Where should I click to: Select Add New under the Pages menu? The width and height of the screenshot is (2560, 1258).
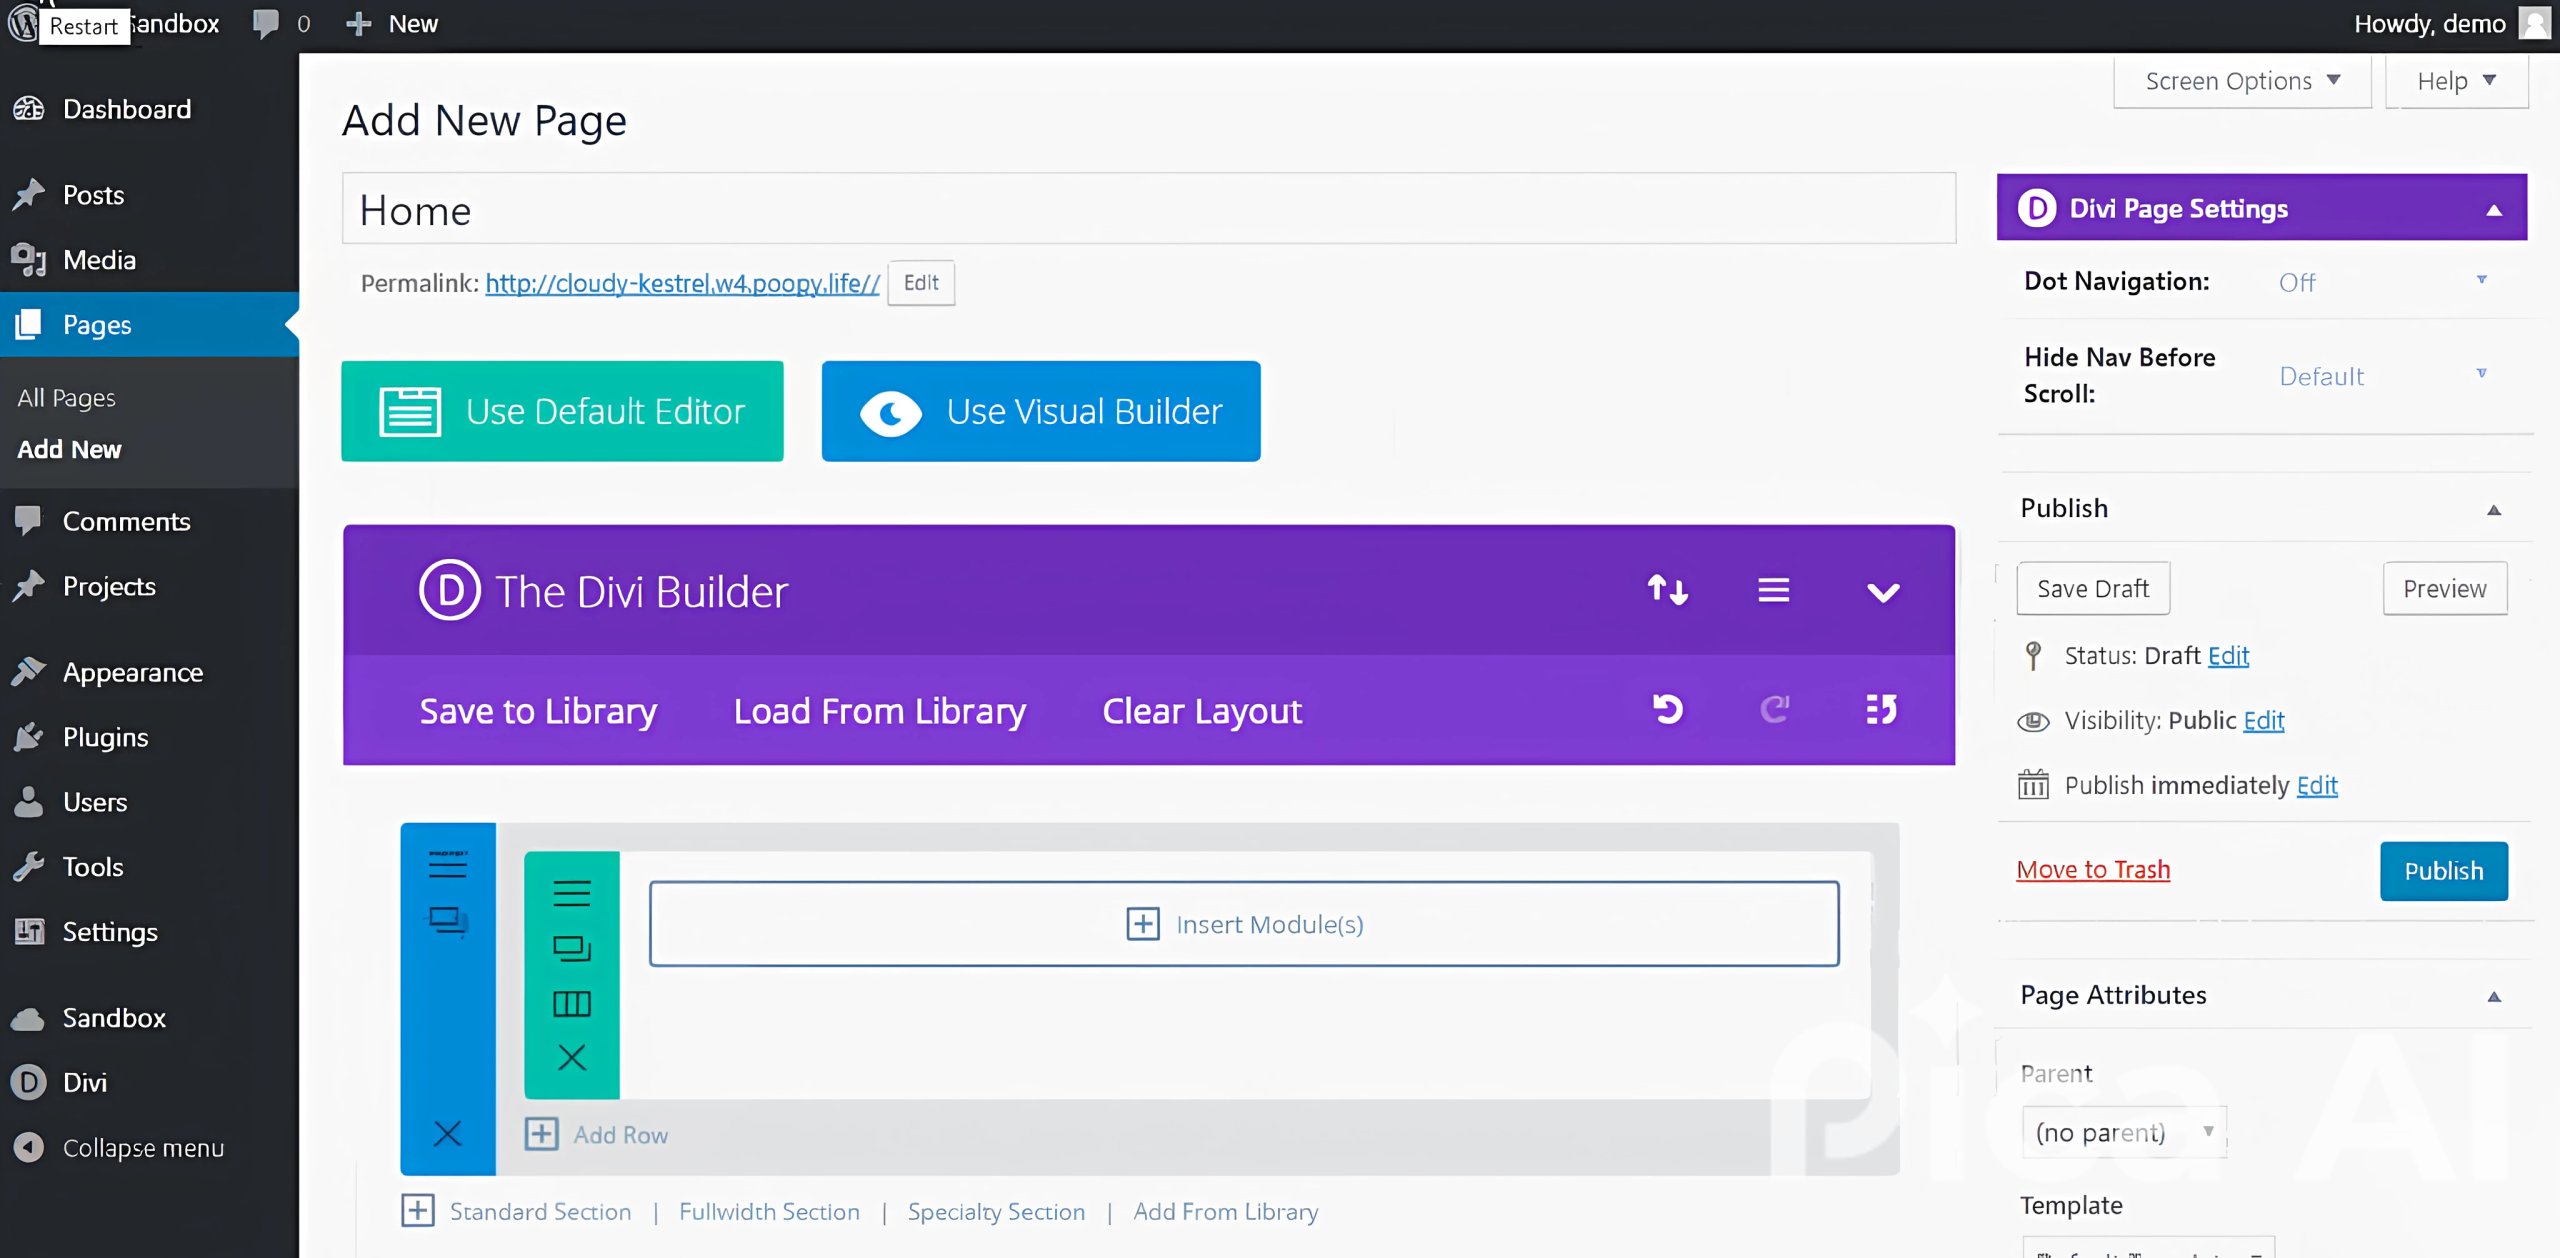(68, 449)
